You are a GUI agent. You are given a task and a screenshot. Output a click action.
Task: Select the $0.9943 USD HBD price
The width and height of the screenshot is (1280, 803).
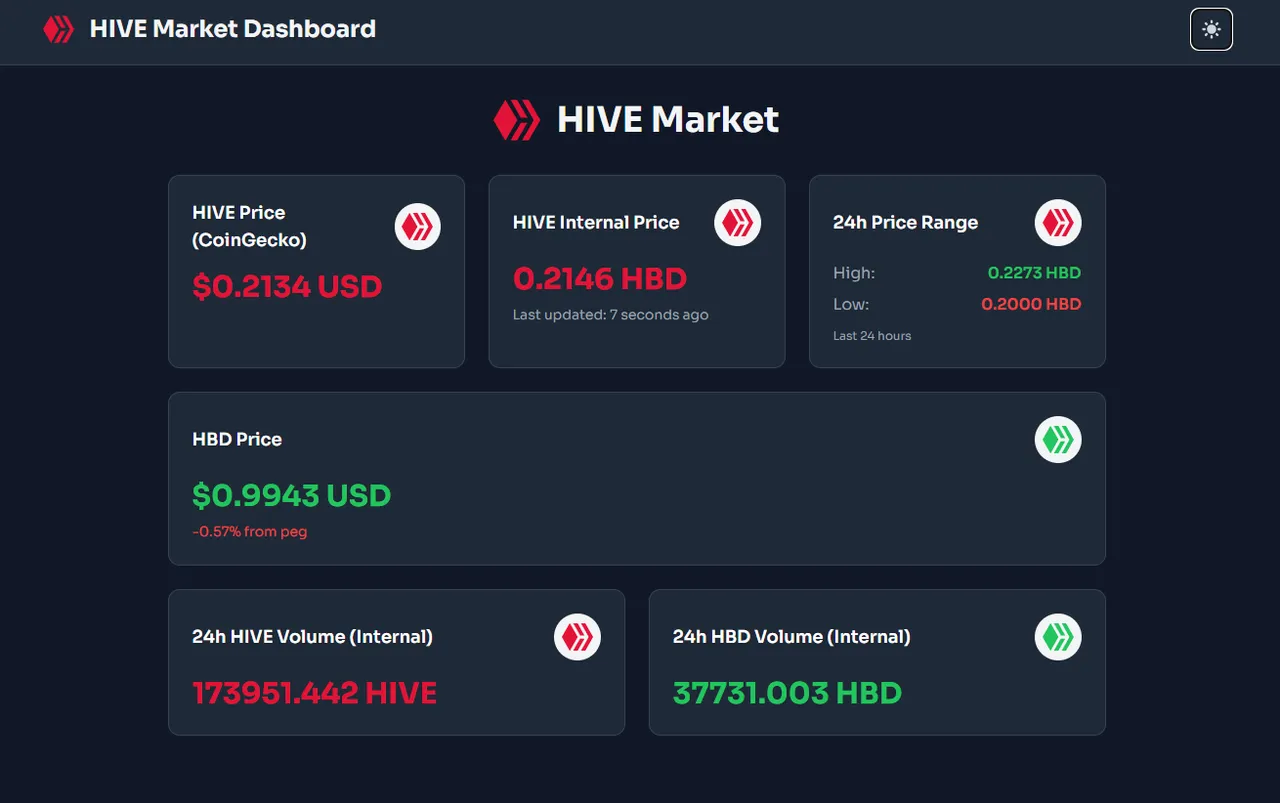292,495
